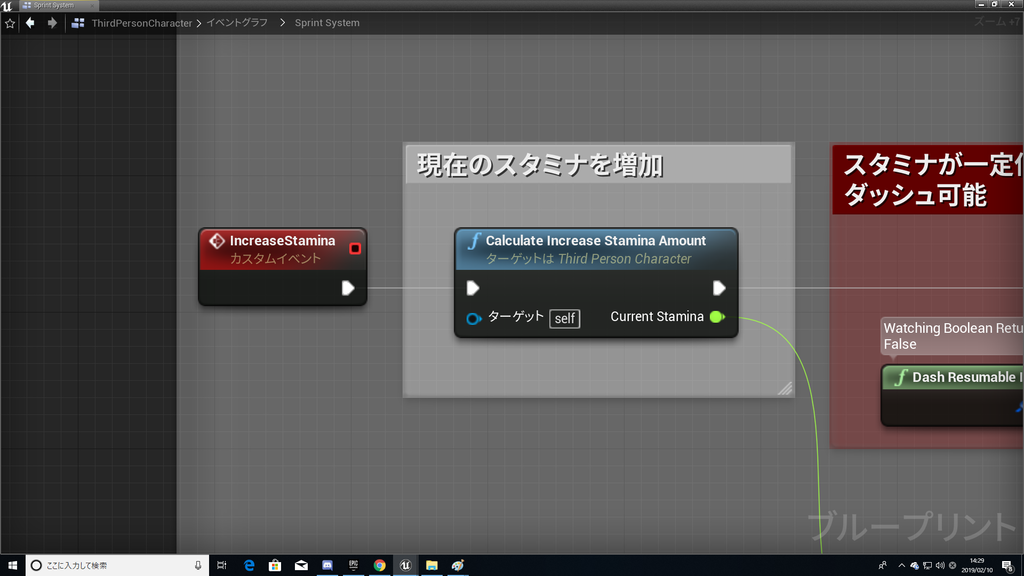Image resolution: width=1024 pixels, height=576 pixels.
Task: Click the ターゲット blue input pin
Action: (475, 317)
